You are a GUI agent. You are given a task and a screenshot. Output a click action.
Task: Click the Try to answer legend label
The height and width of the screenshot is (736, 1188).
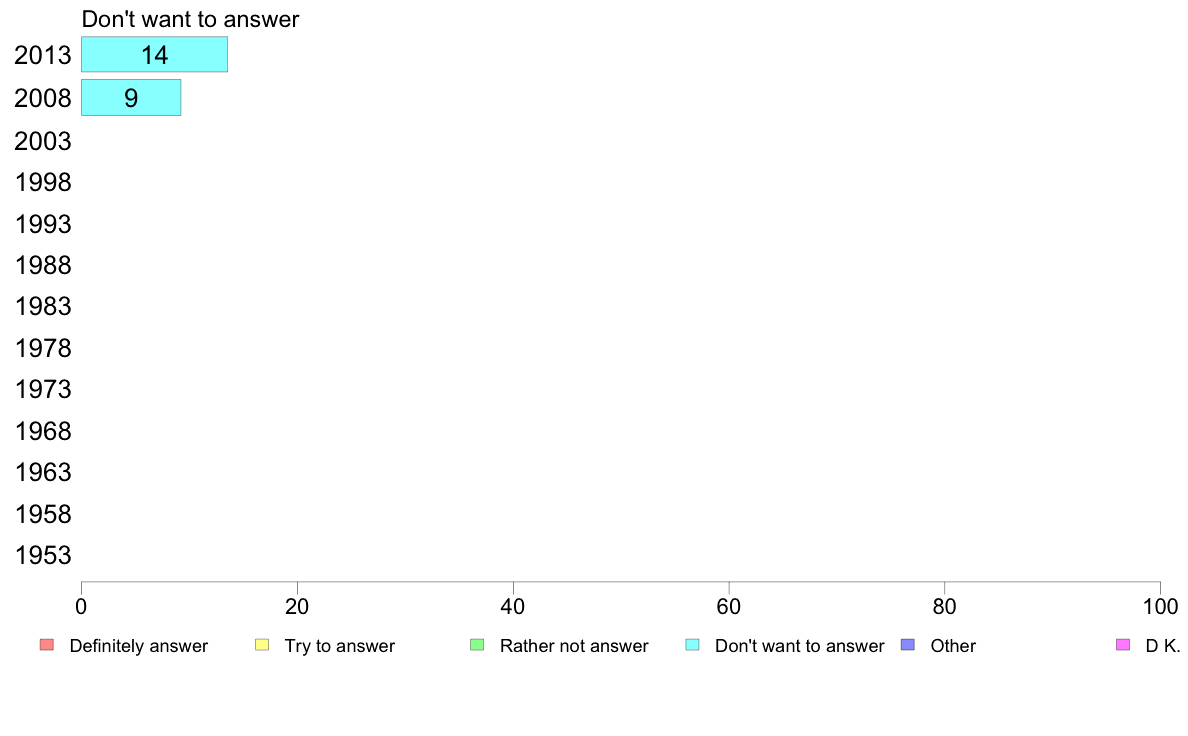(x=339, y=646)
